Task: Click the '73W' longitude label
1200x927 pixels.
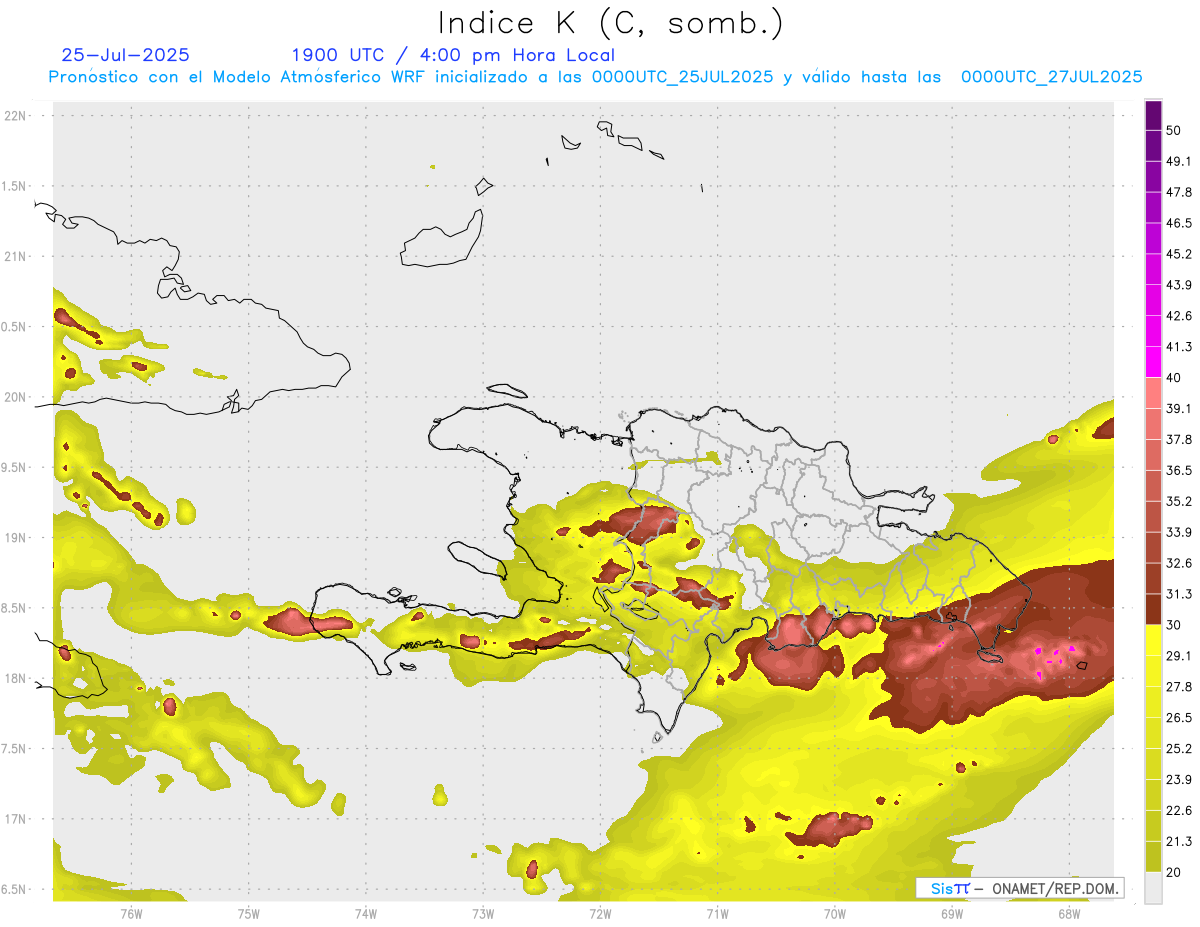Action: pos(483,914)
